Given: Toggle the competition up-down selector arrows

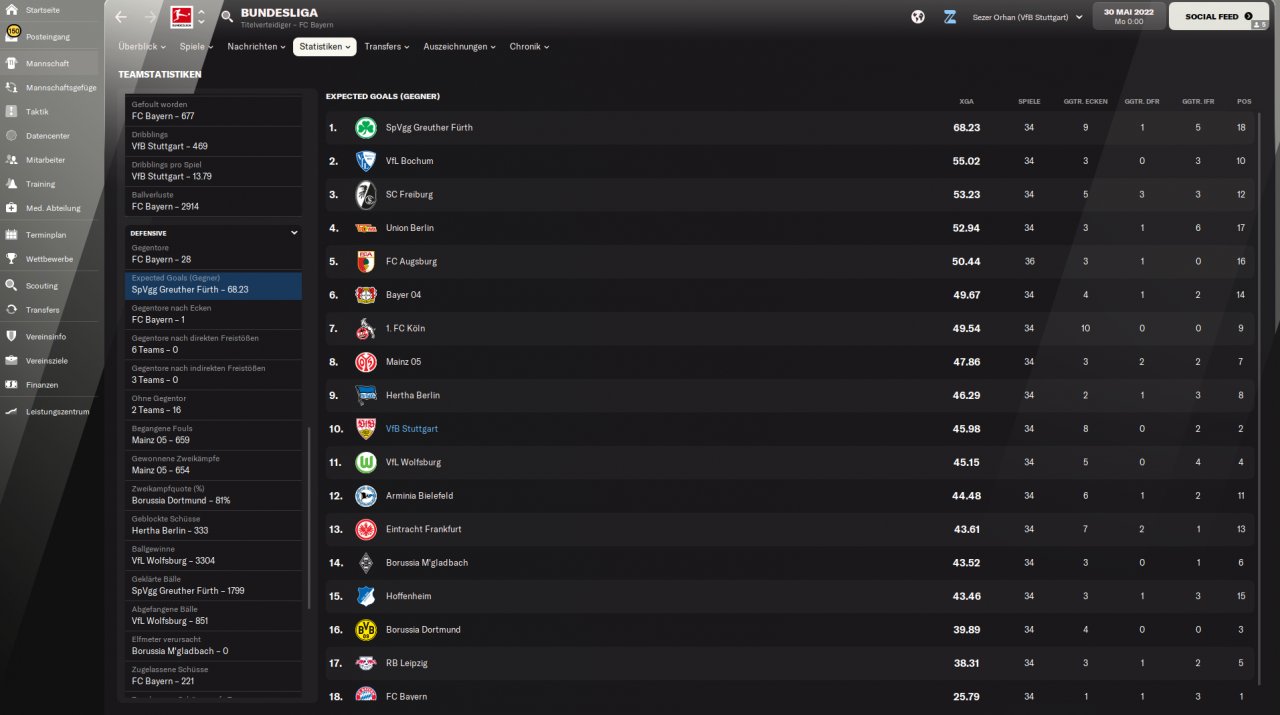Looking at the screenshot, I should coord(201,17).
